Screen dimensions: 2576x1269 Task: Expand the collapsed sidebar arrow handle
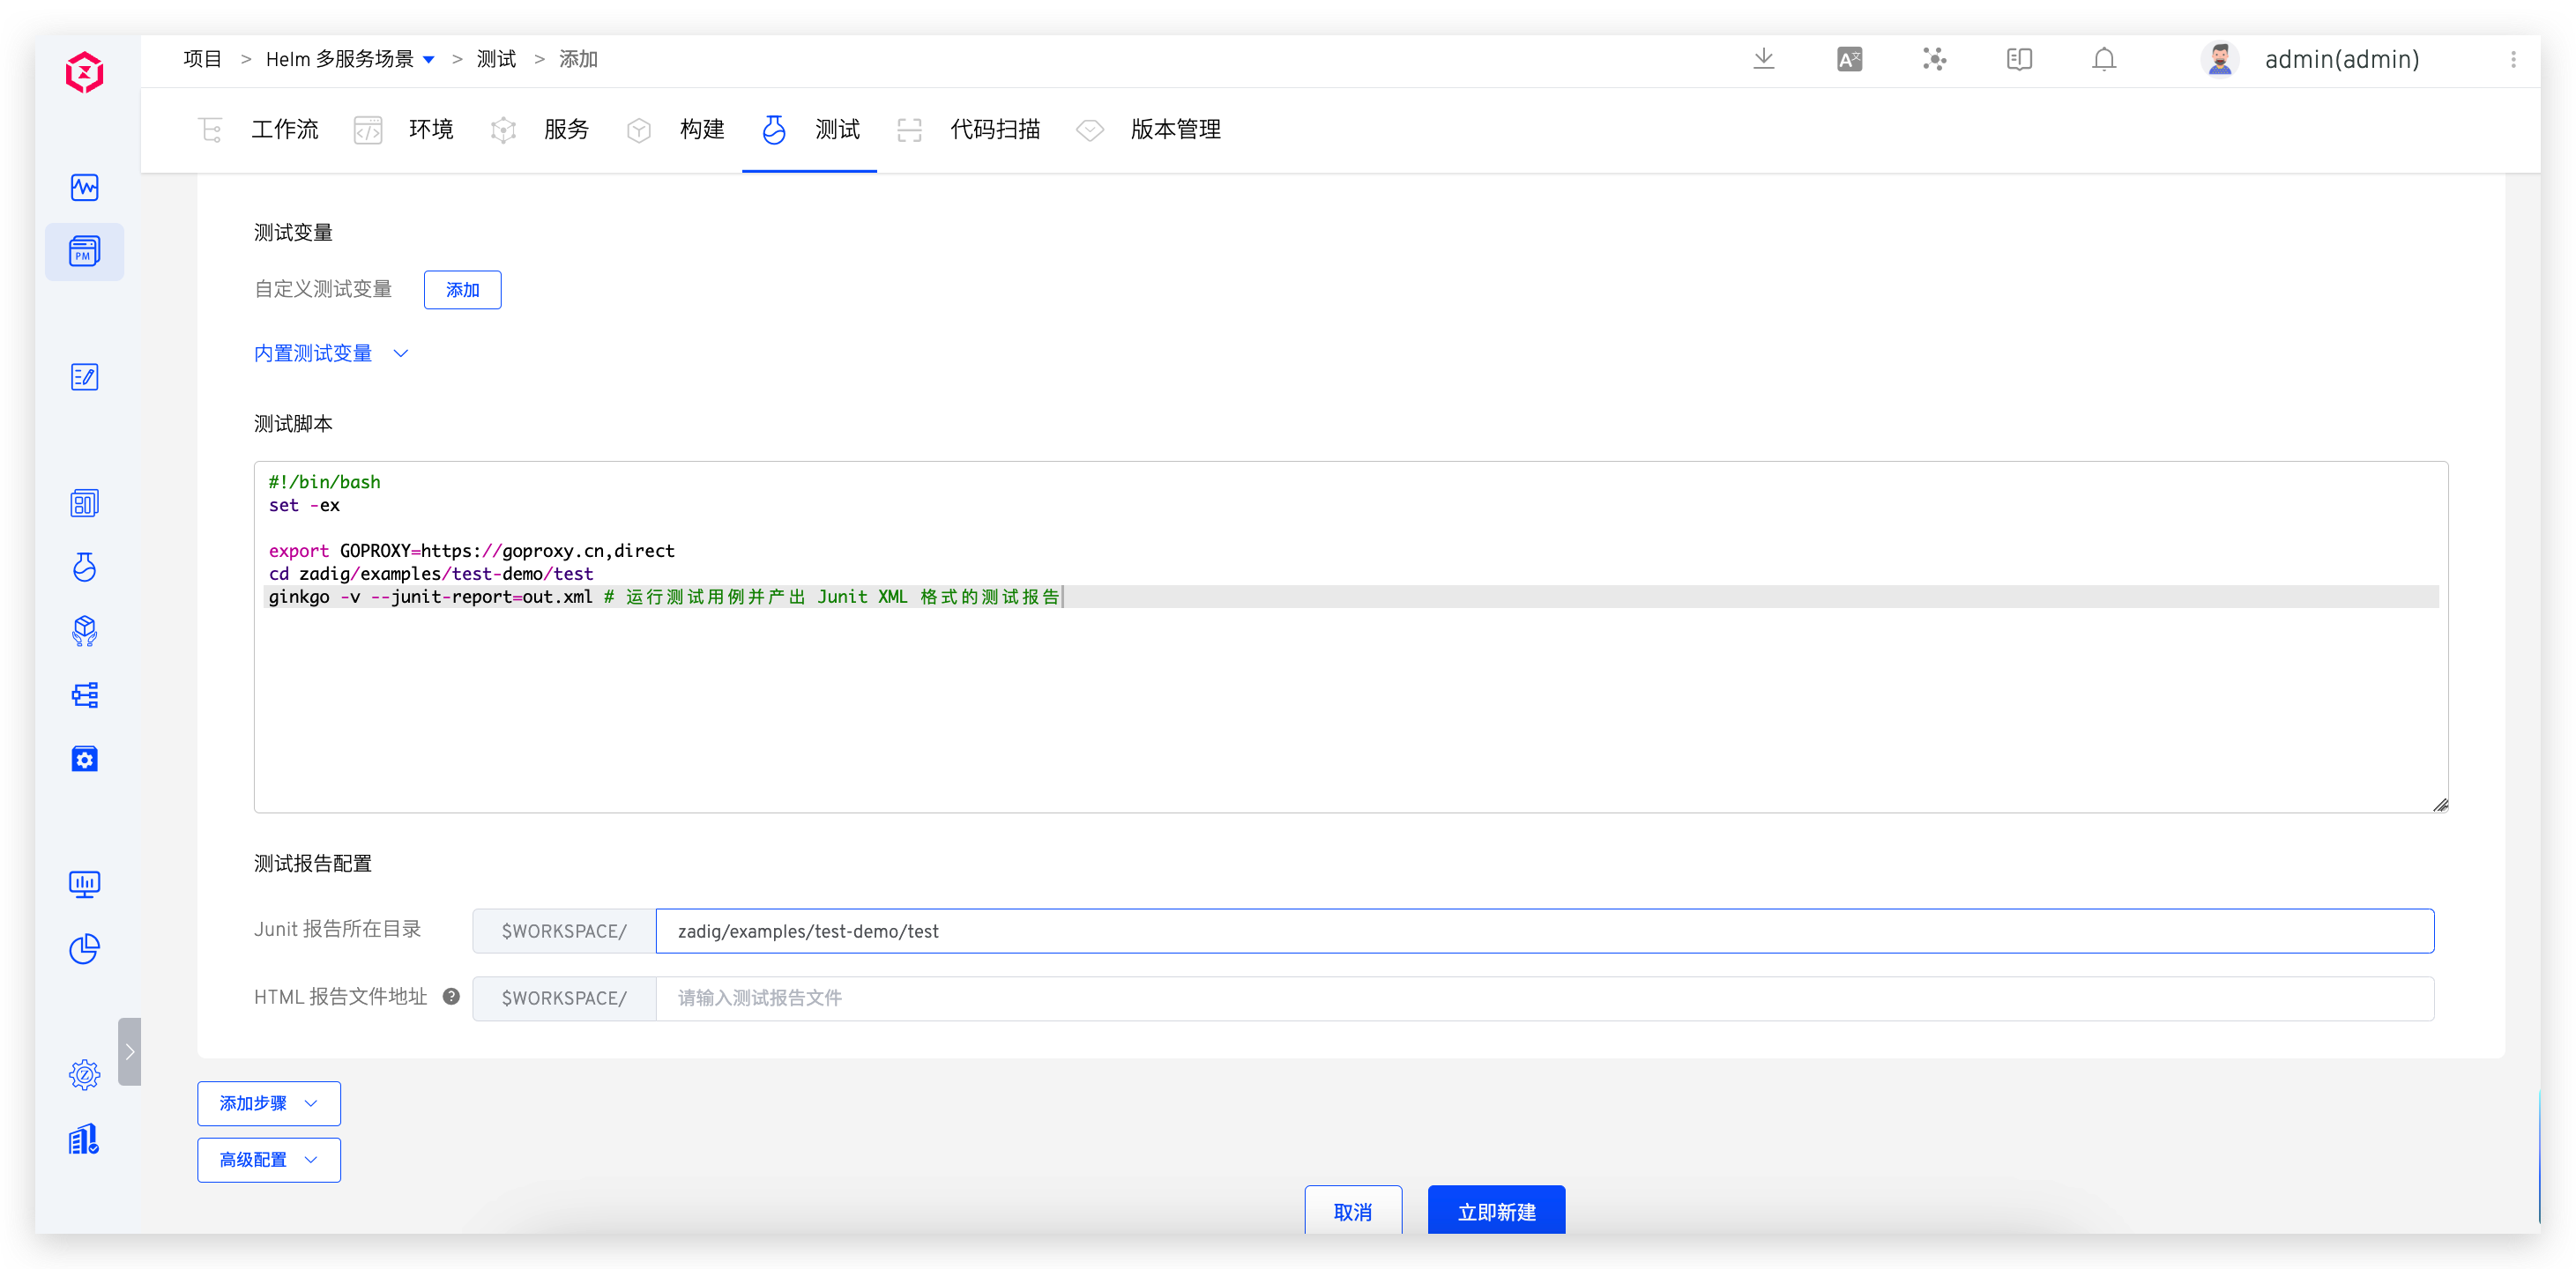[129, 1051]
